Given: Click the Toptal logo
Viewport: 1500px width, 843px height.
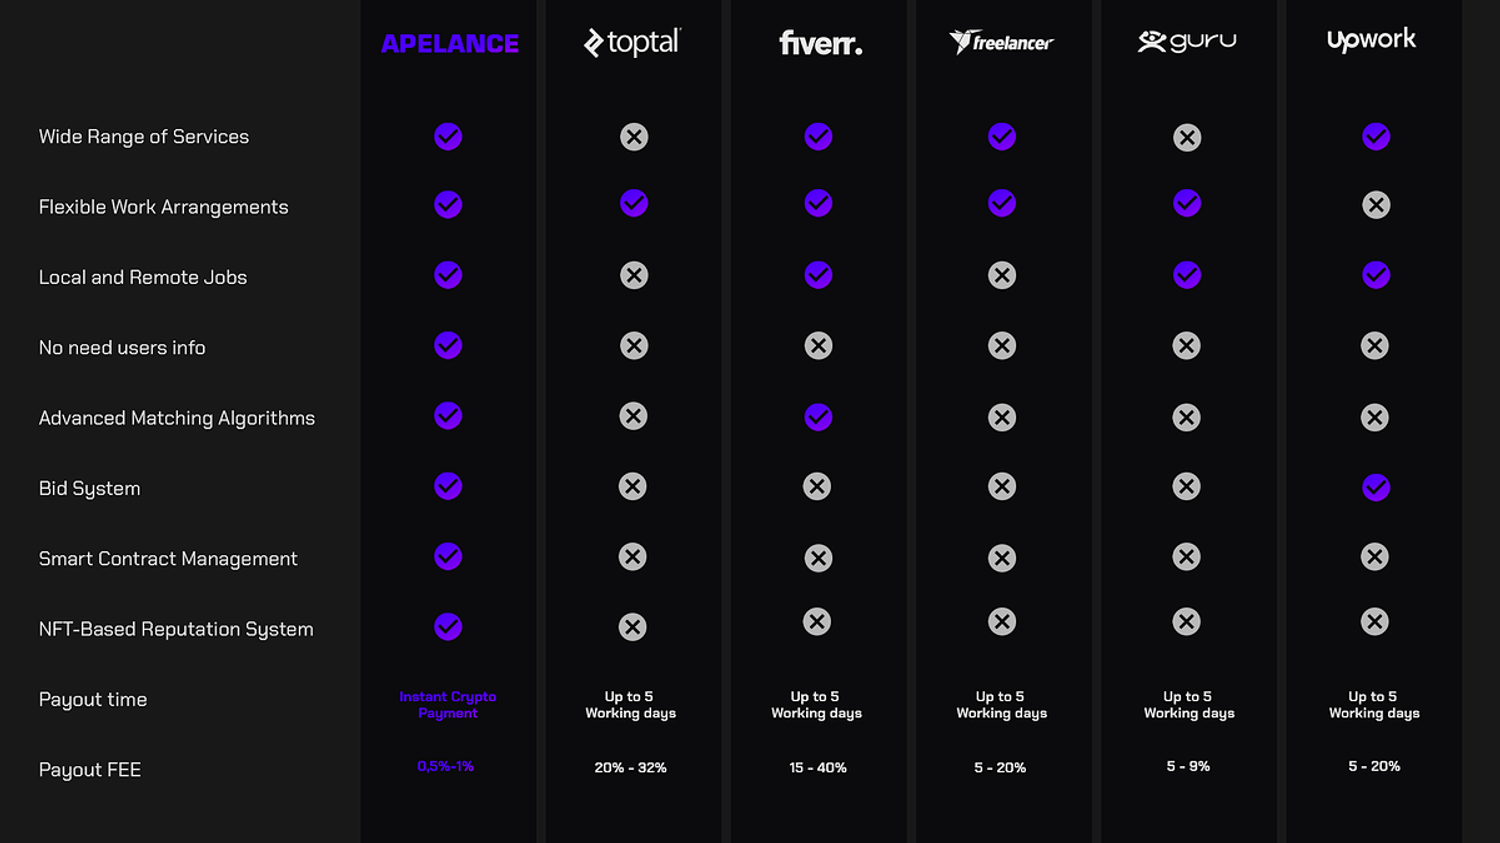Looking at the screenshot, I should coord(632,42).
